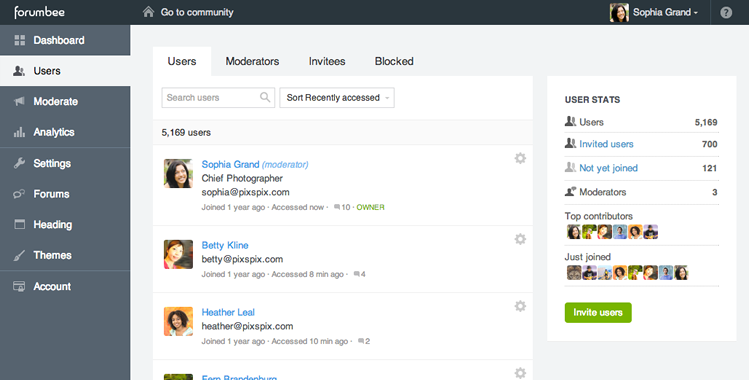Open Settings in the sidebar

pos(65,163)
